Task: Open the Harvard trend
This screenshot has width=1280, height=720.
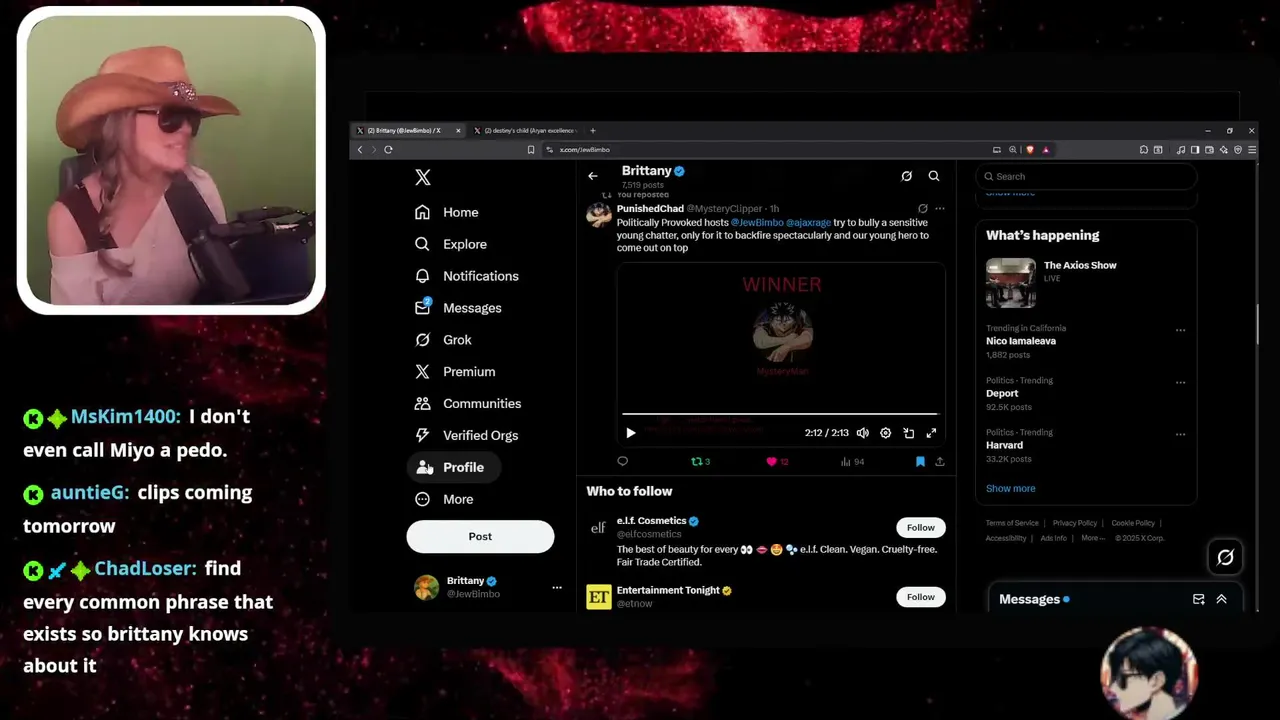Action: (1004, 445)
